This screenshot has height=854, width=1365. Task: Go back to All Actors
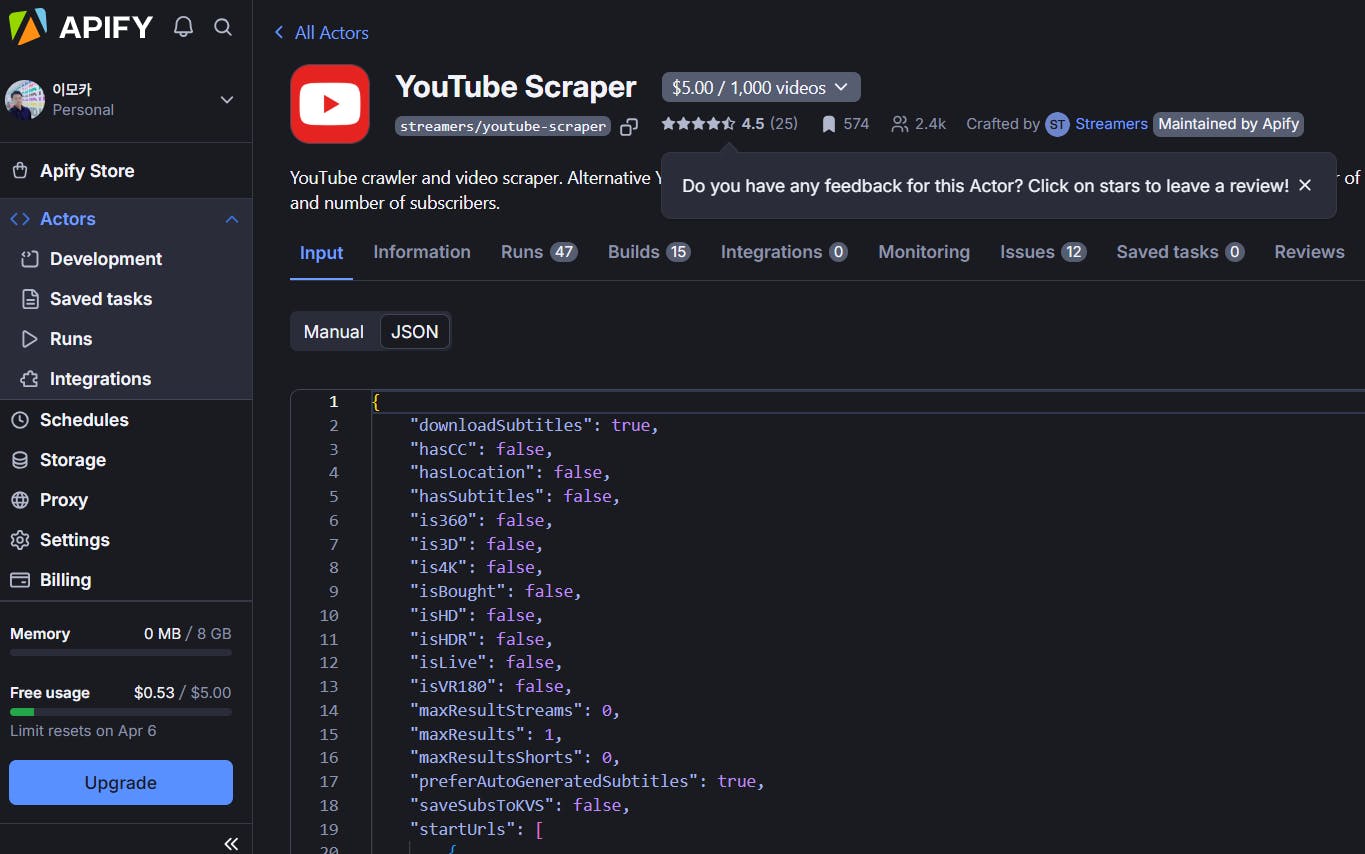tap(331, 33)
